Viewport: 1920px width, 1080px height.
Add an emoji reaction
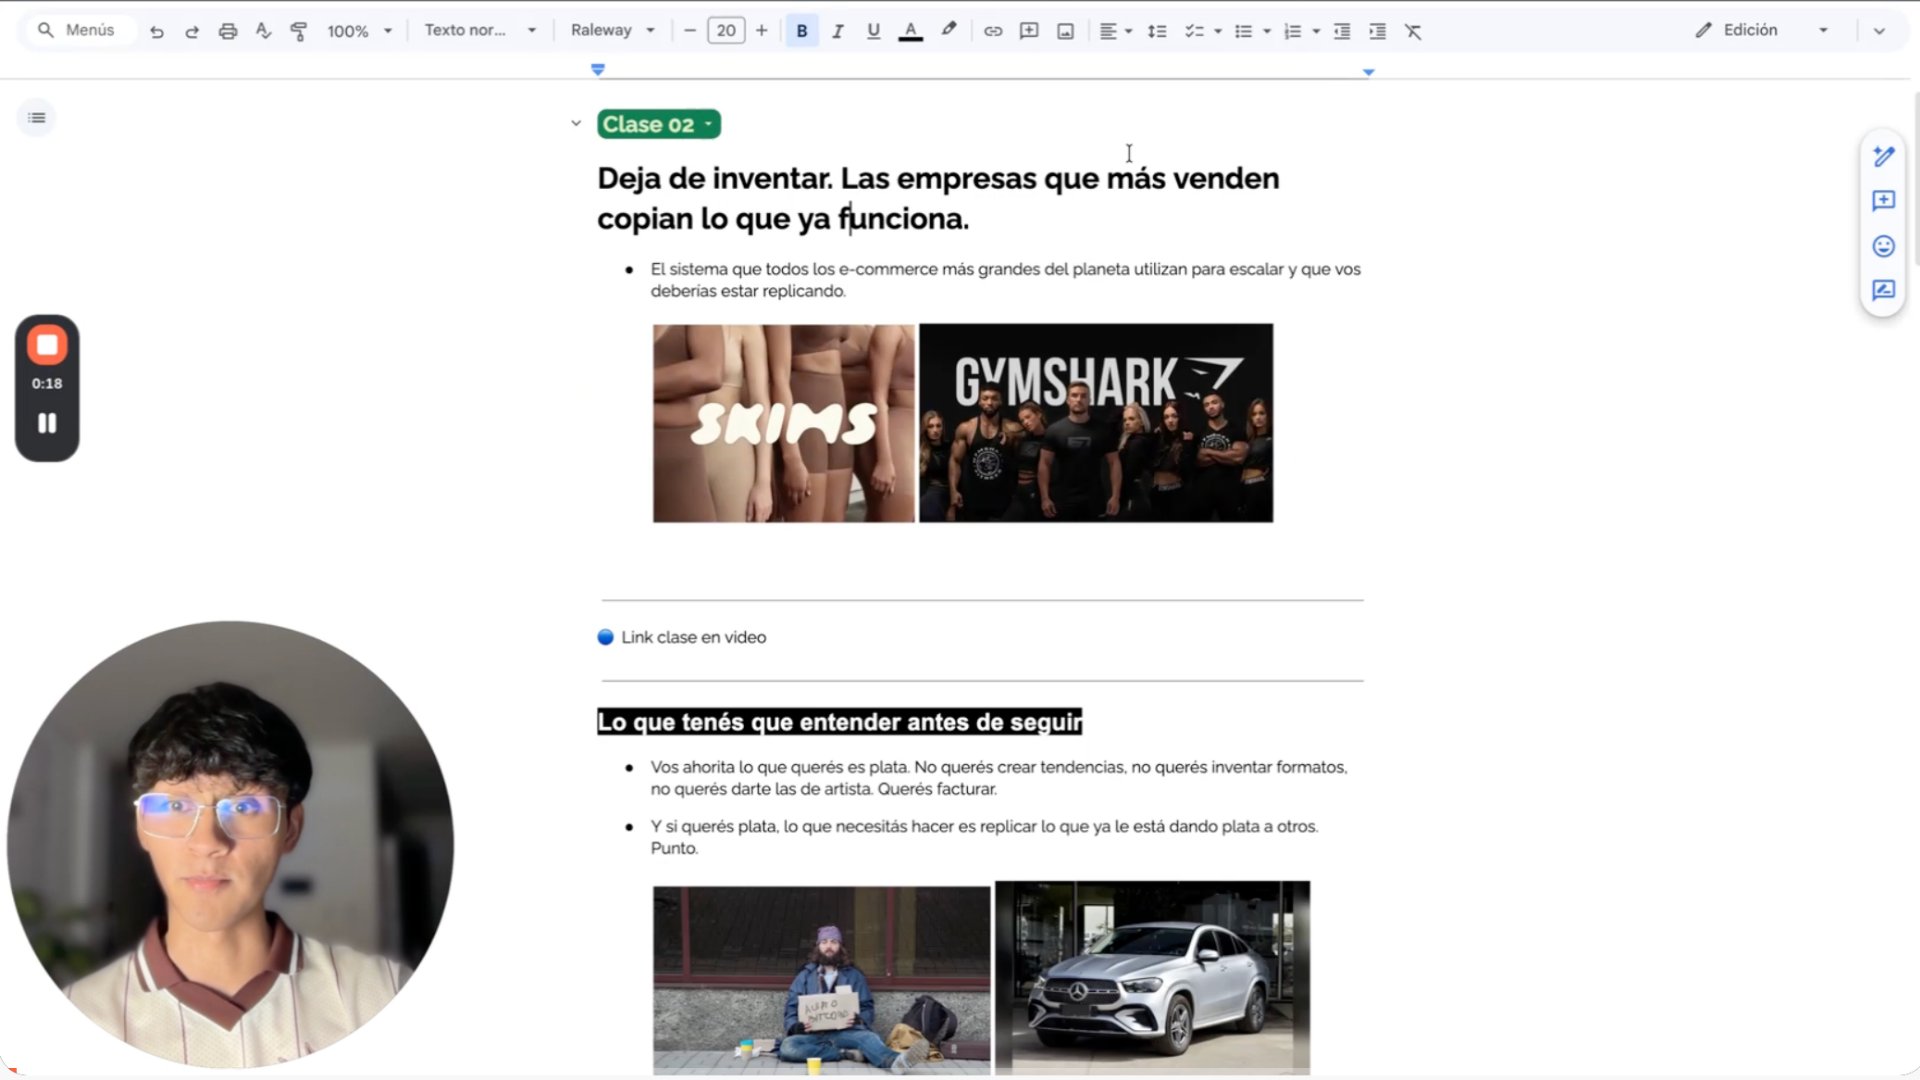(x=1883, y=246)
